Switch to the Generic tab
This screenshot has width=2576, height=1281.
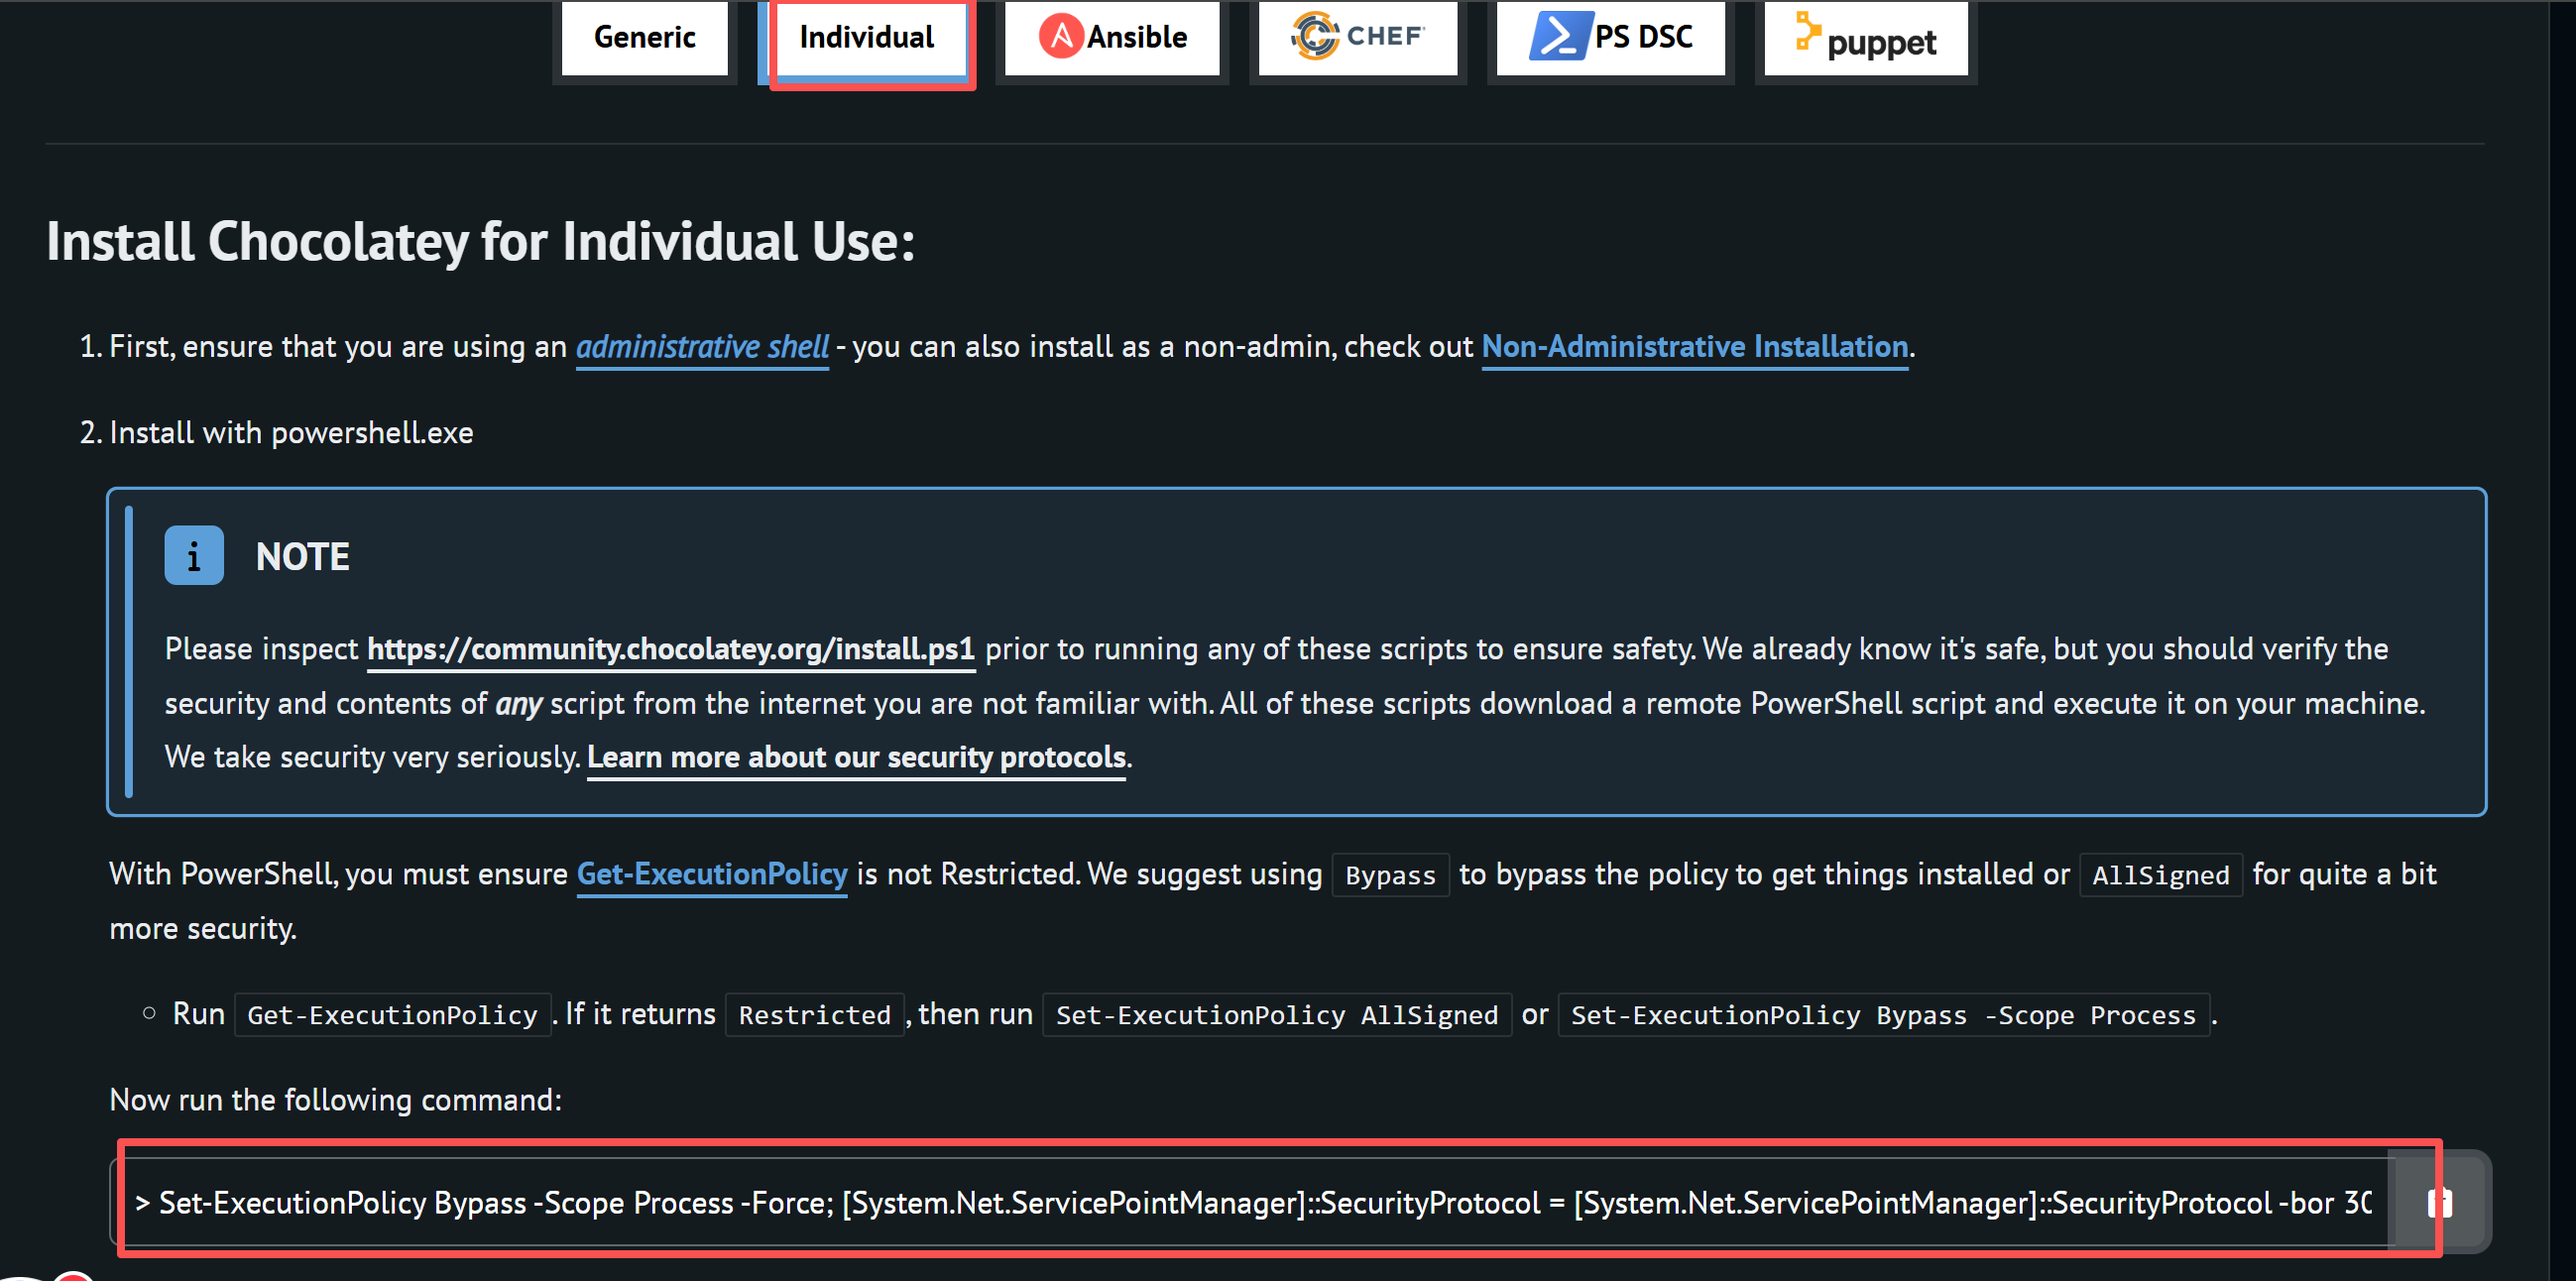(644, 37)
